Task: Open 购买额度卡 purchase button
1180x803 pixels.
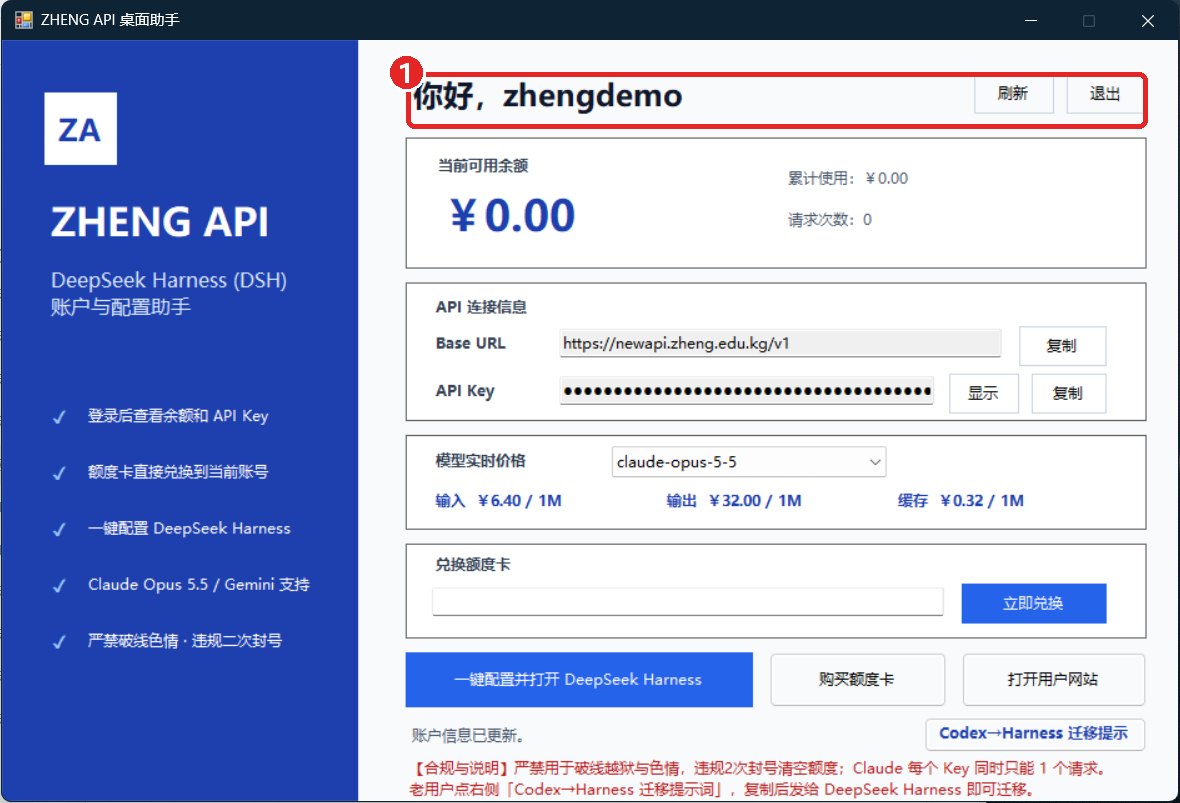Action: pyautogui.click(x=857, y=680)
